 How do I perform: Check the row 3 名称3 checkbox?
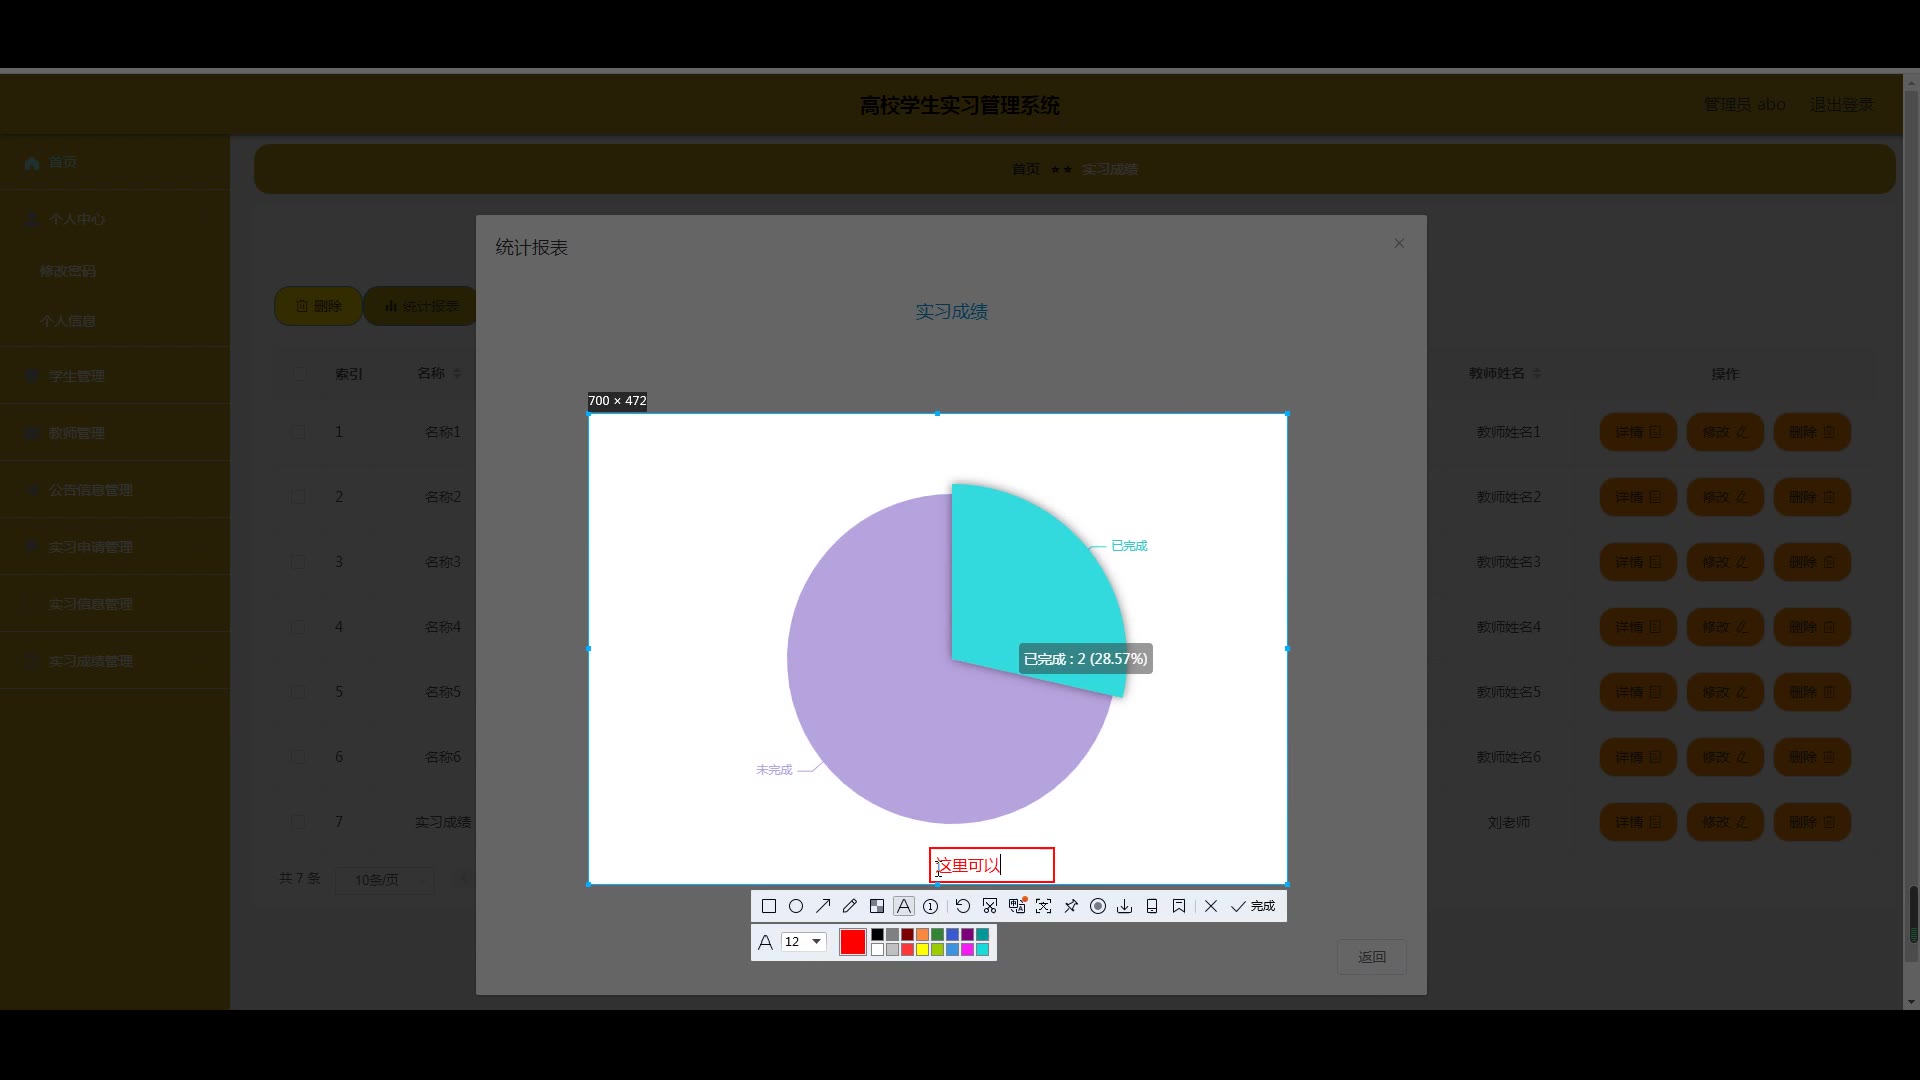coord(298,562)
